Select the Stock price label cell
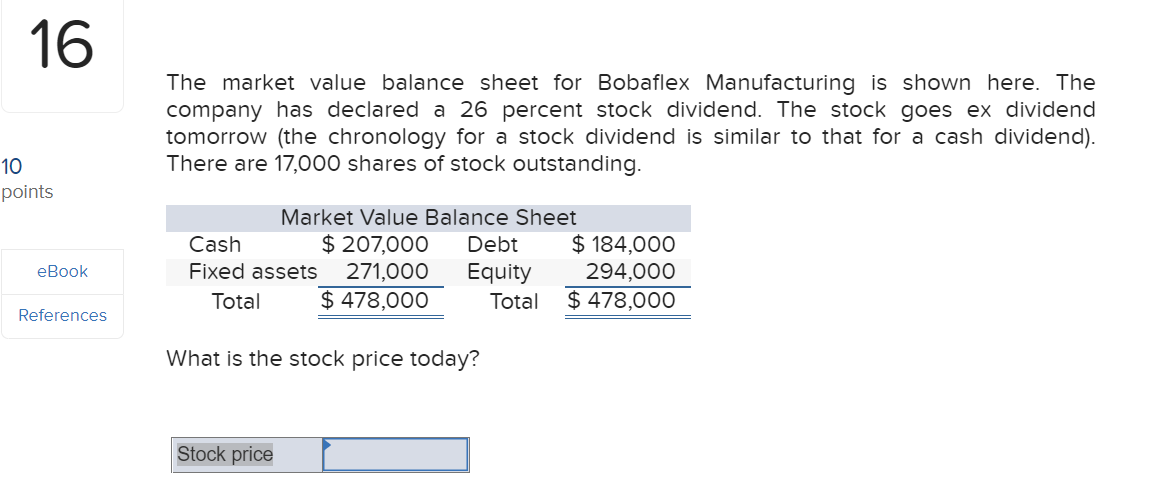 (225, 455)
